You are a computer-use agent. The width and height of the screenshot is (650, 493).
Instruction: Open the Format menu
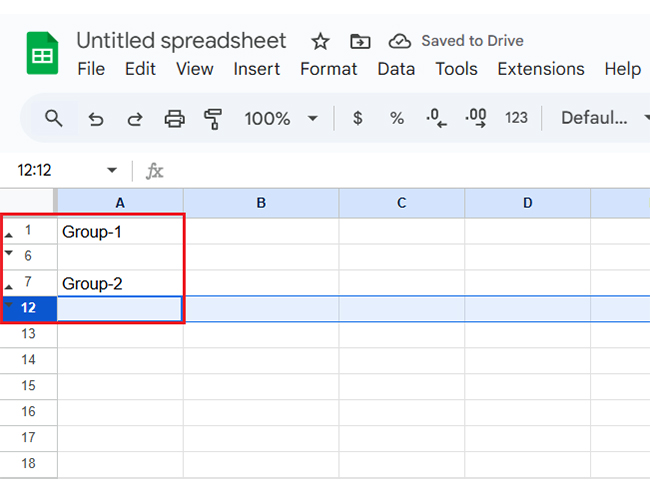tap(328, 69)
